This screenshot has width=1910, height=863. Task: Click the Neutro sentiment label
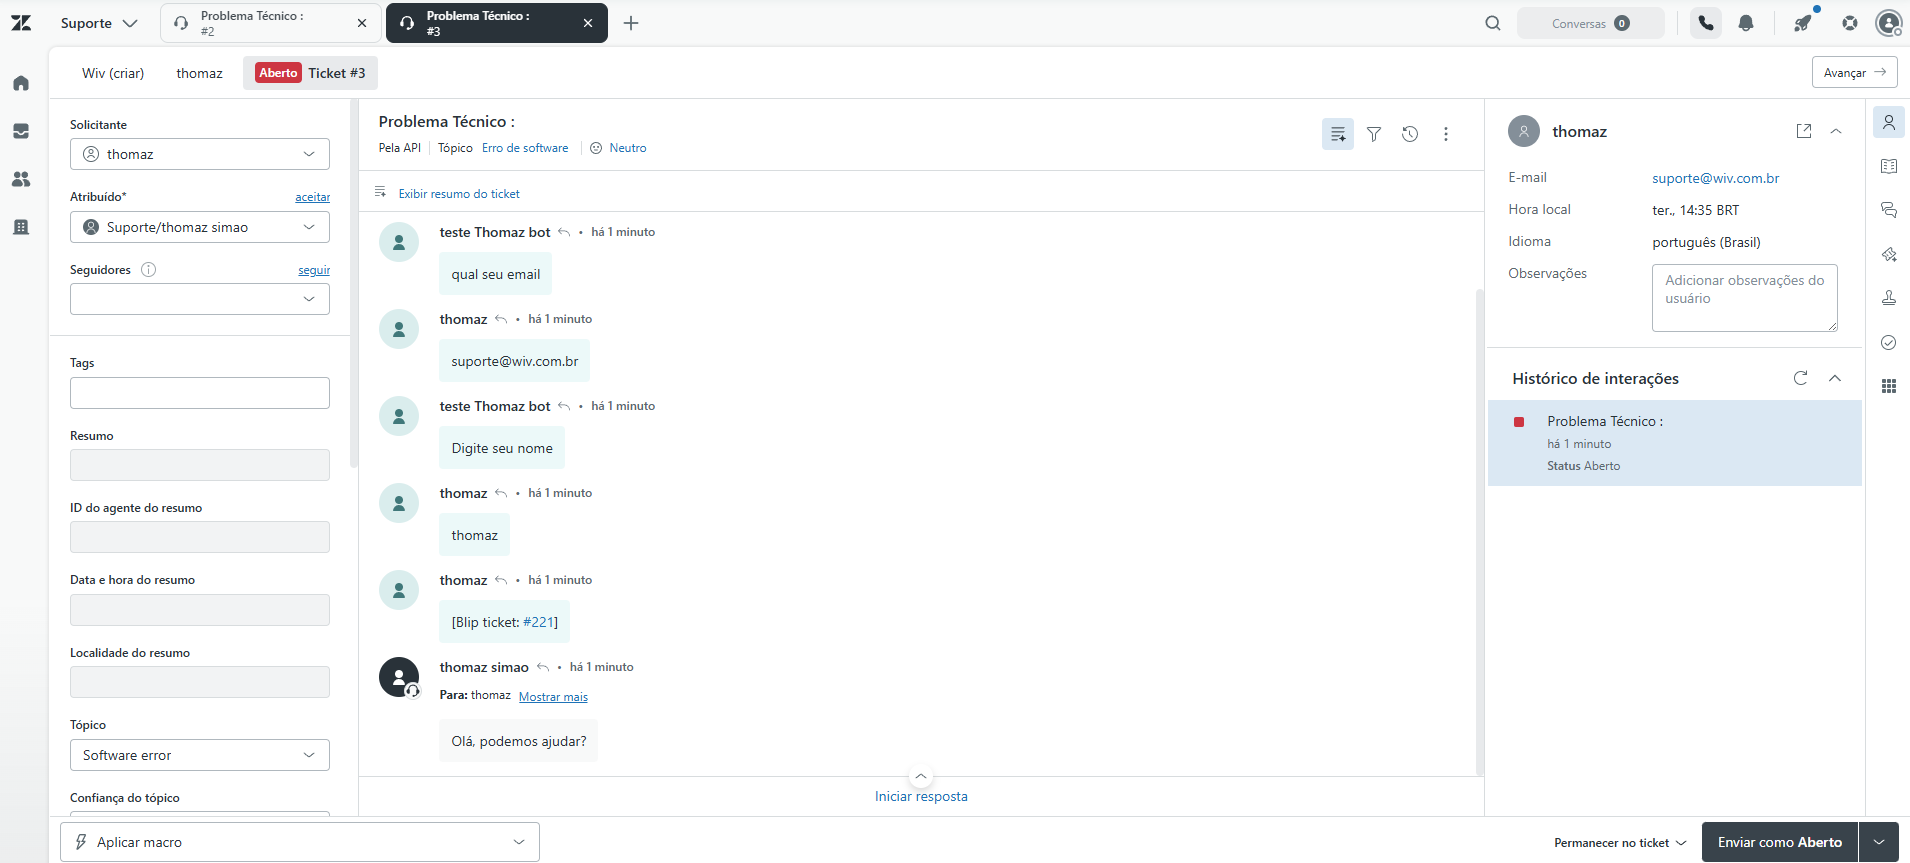[x=628, y=148]
